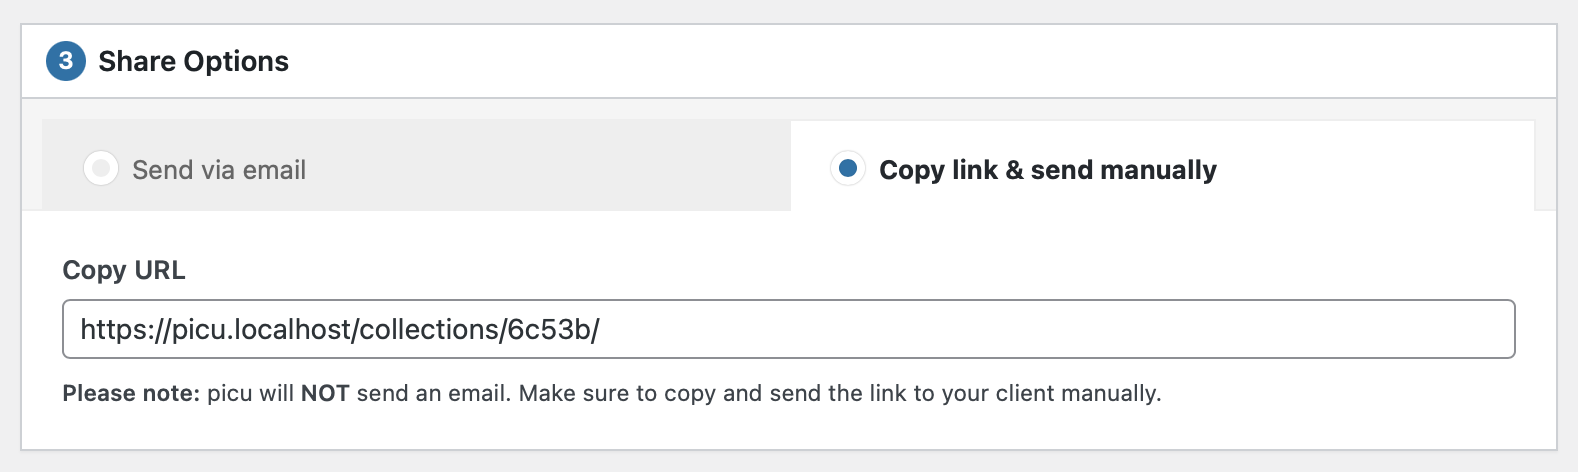Select the Send via email radio button
Image resolution: width=1578 pixels, height=472 pixels.
101,169
